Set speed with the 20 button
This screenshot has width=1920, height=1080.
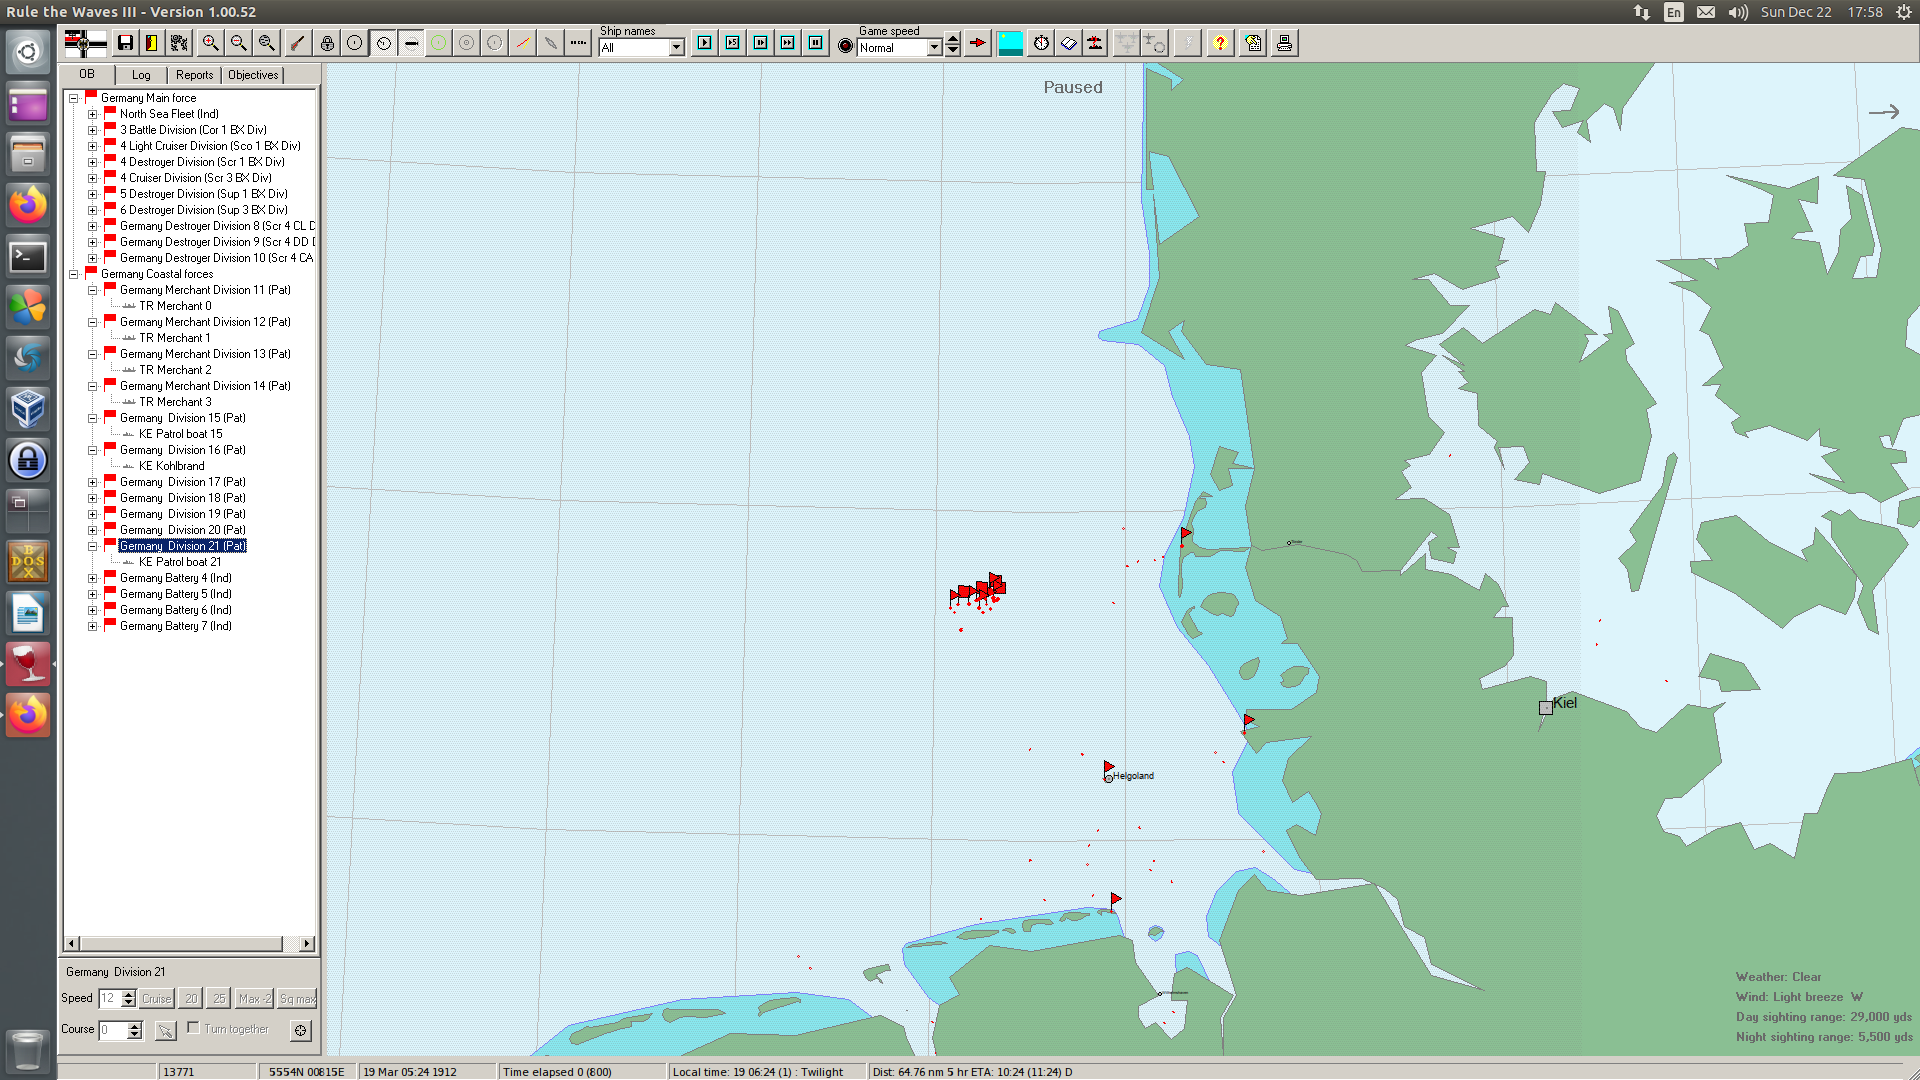coord(191,998)
